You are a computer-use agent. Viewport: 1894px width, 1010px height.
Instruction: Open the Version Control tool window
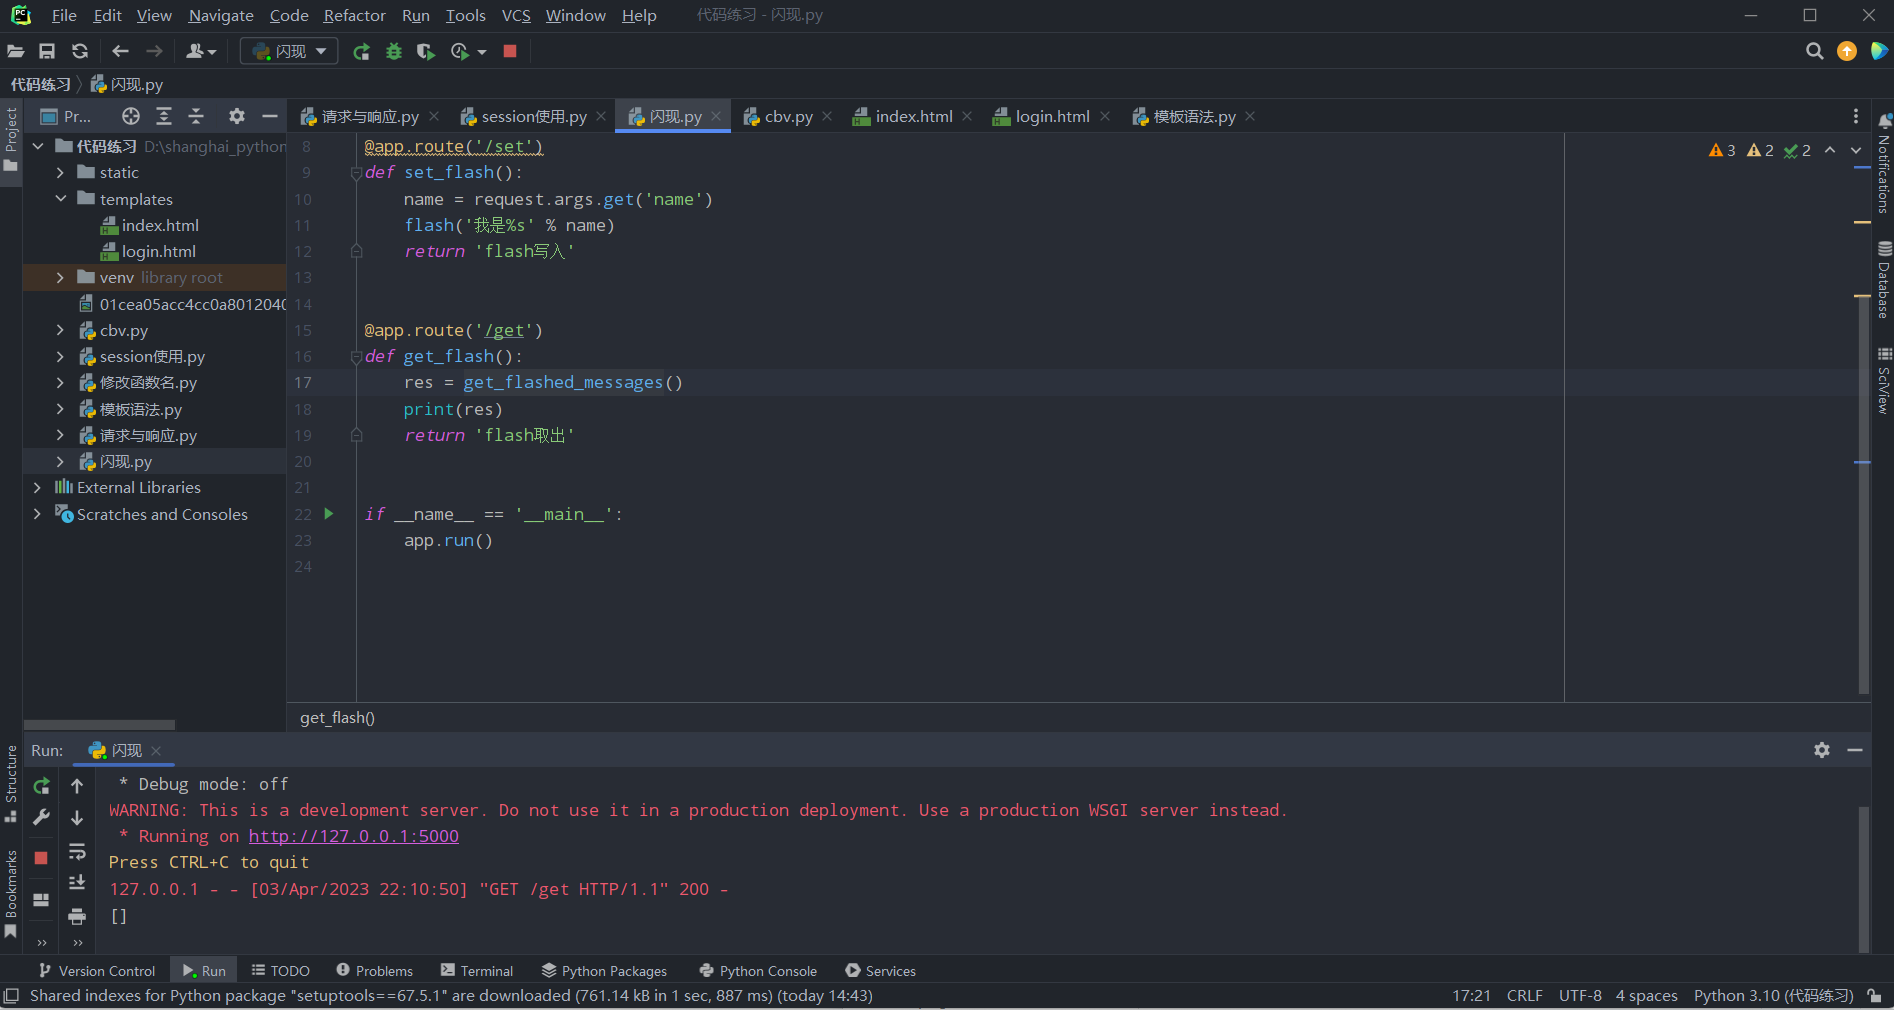(97, 971)
